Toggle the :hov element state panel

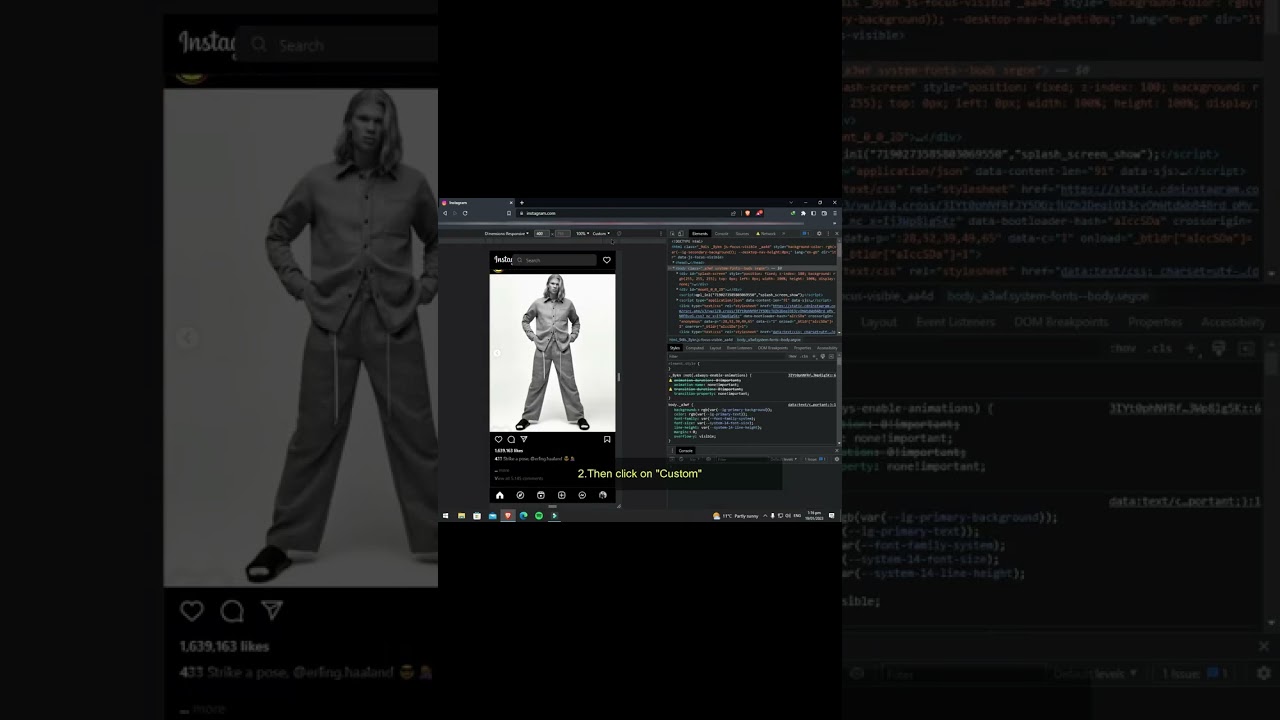pos(793,356)
